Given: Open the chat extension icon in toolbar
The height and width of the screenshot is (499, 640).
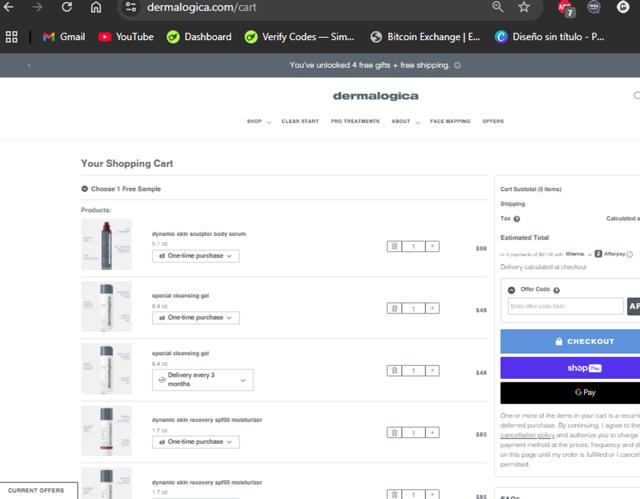Looking at the screenshot, I should click(594, 7).
